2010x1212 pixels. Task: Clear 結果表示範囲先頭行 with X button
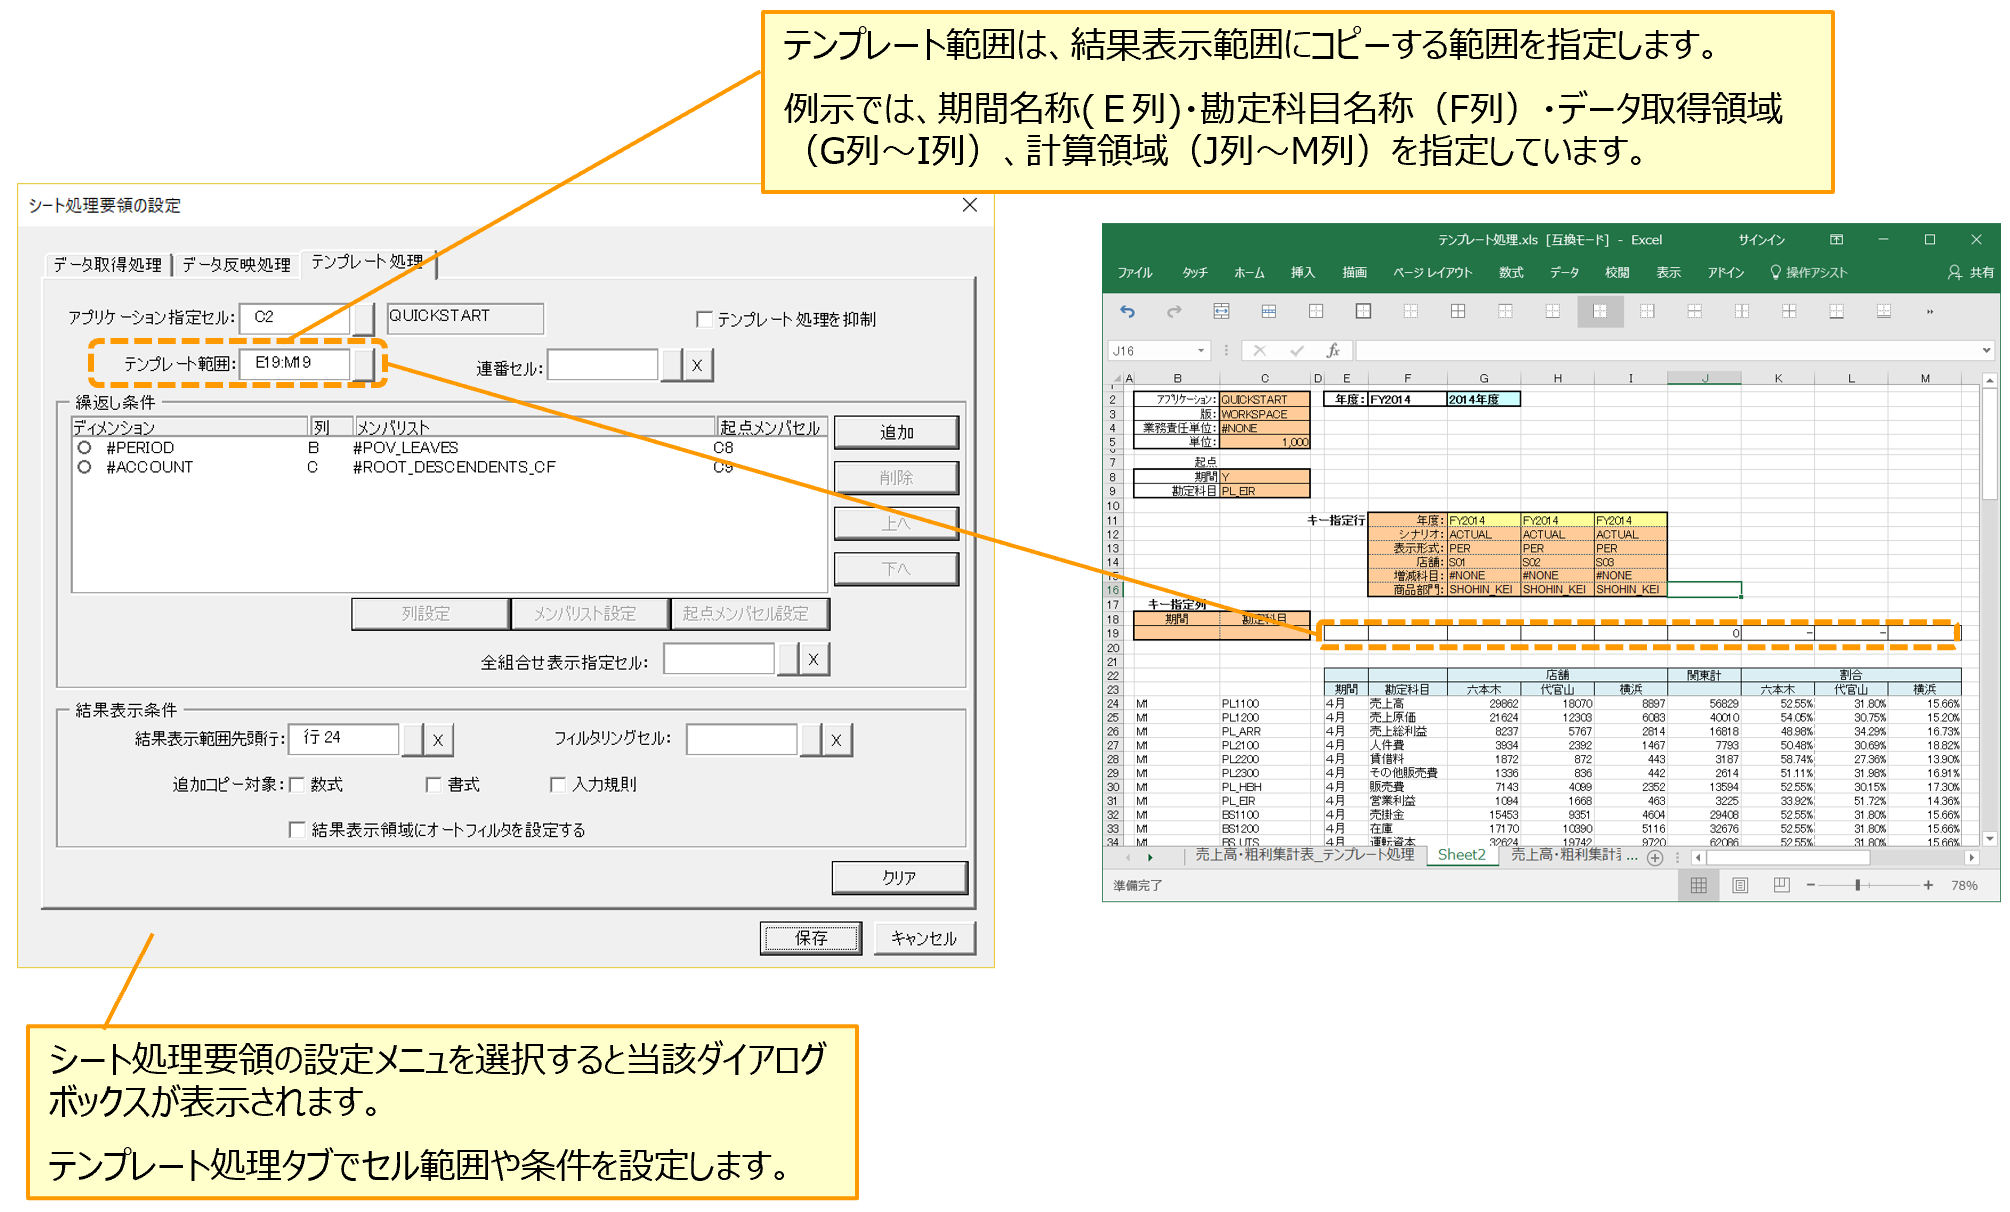(437, 741)
